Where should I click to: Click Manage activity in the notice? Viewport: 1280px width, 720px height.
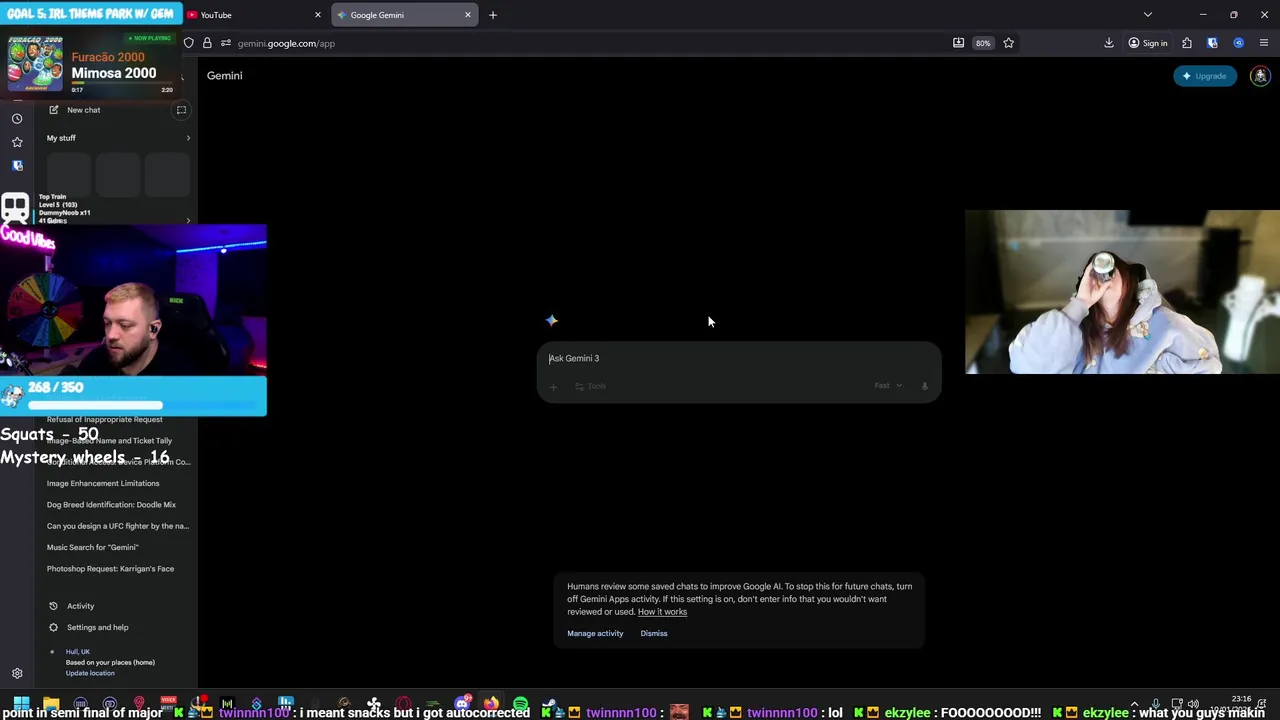pos(595,633)
